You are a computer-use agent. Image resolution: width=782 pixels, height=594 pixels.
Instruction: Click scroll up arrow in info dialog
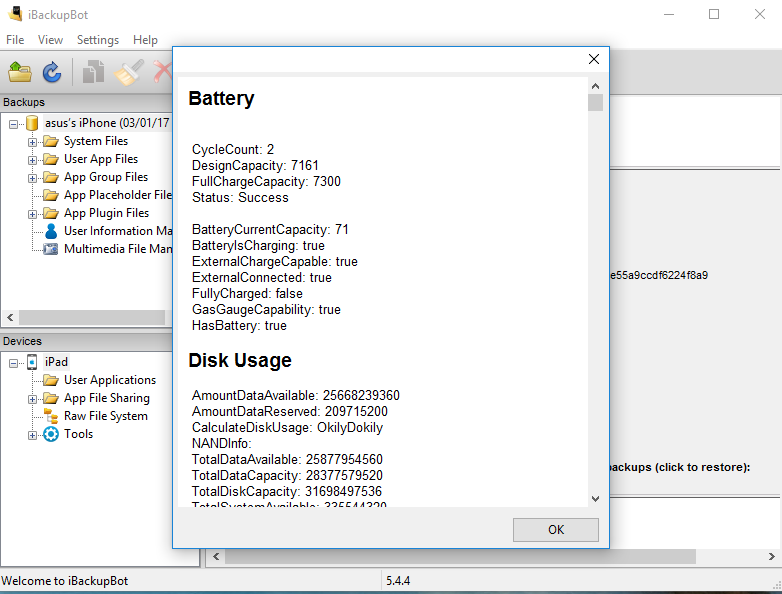pos(595,86)
